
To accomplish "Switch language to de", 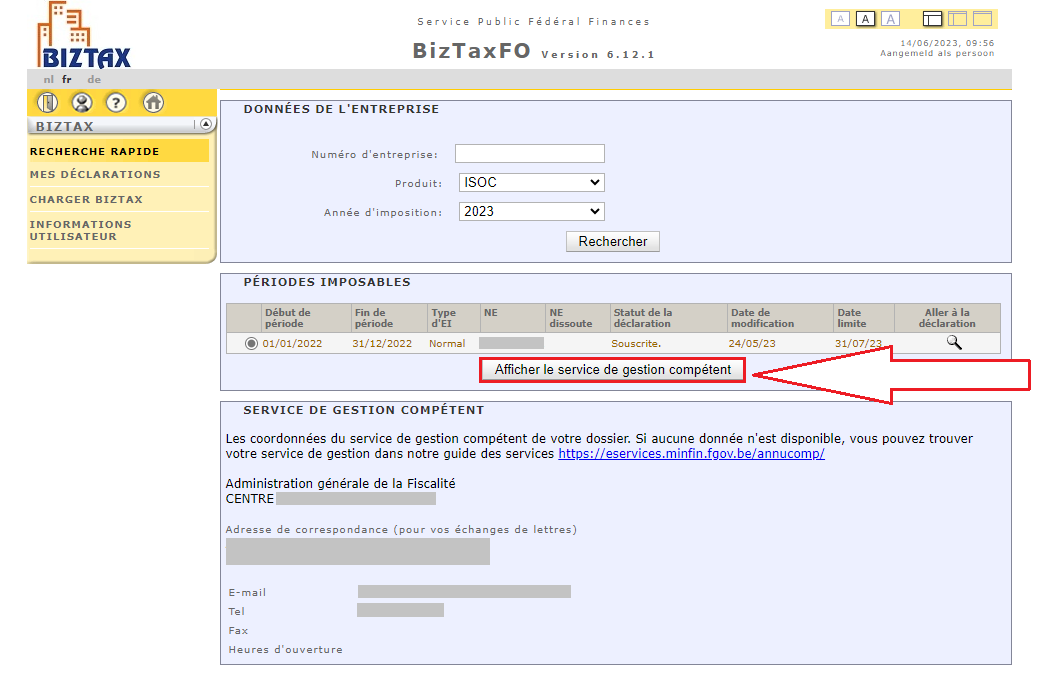I will tap(94, 79).
